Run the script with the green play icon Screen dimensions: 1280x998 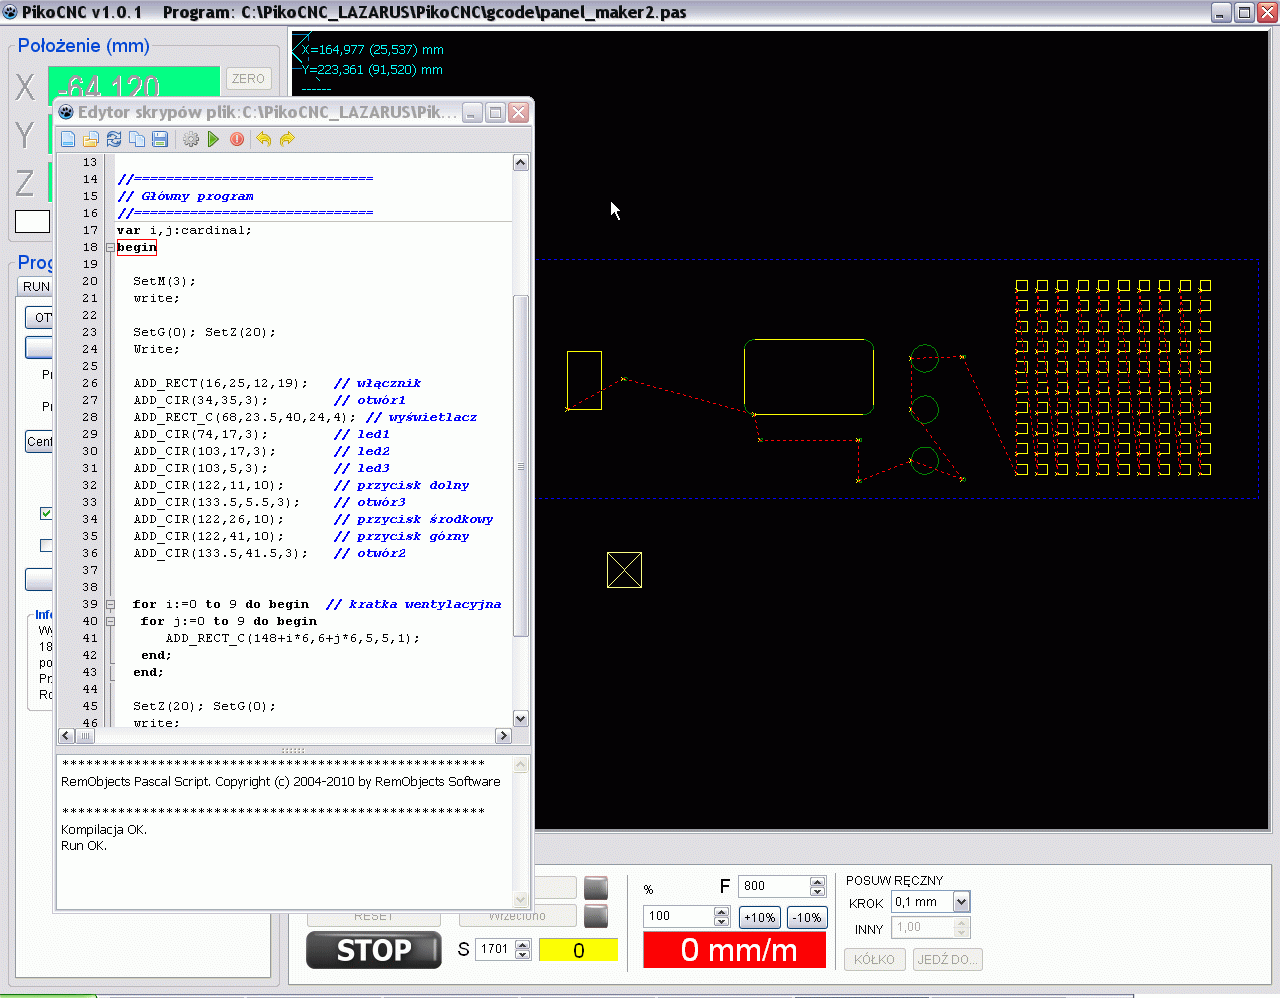point(213,139)
